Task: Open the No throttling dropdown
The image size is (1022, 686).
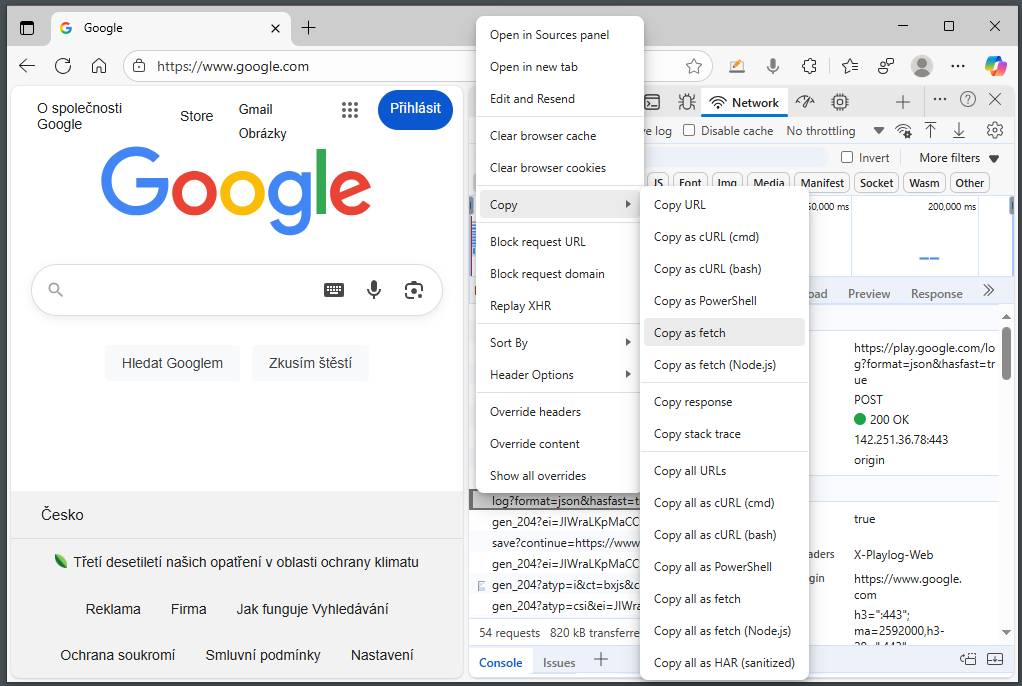Action: tap(835, 130)
